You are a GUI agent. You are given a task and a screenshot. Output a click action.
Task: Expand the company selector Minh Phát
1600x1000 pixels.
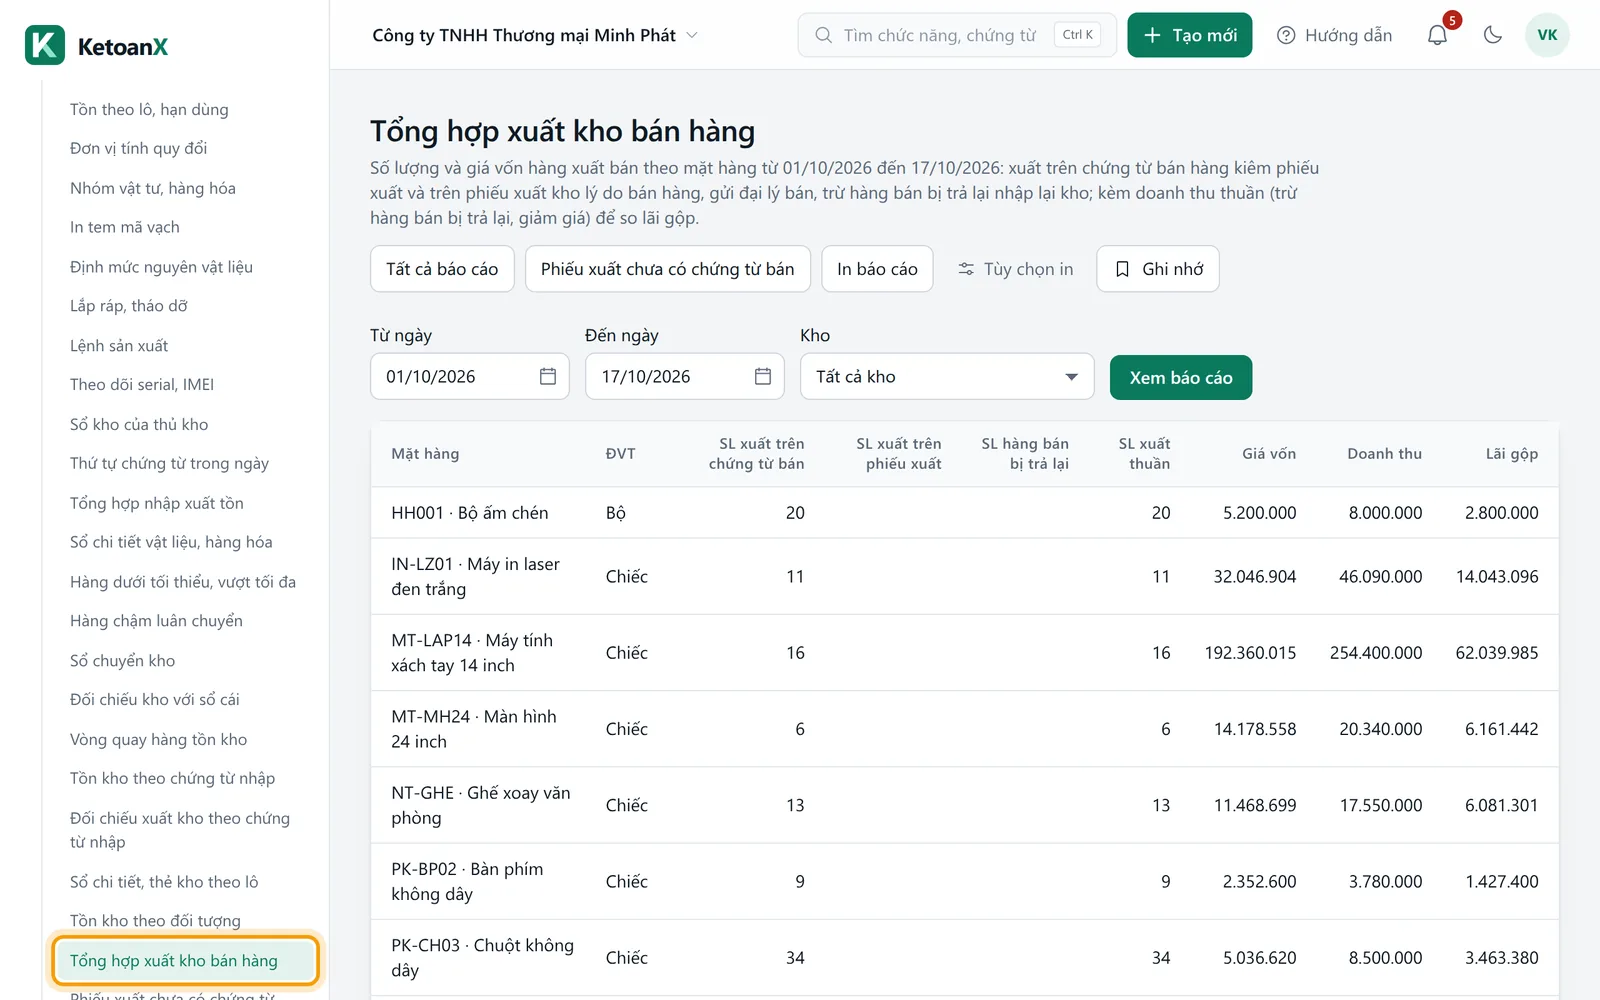pyautogui.click(x=535, y=35)
